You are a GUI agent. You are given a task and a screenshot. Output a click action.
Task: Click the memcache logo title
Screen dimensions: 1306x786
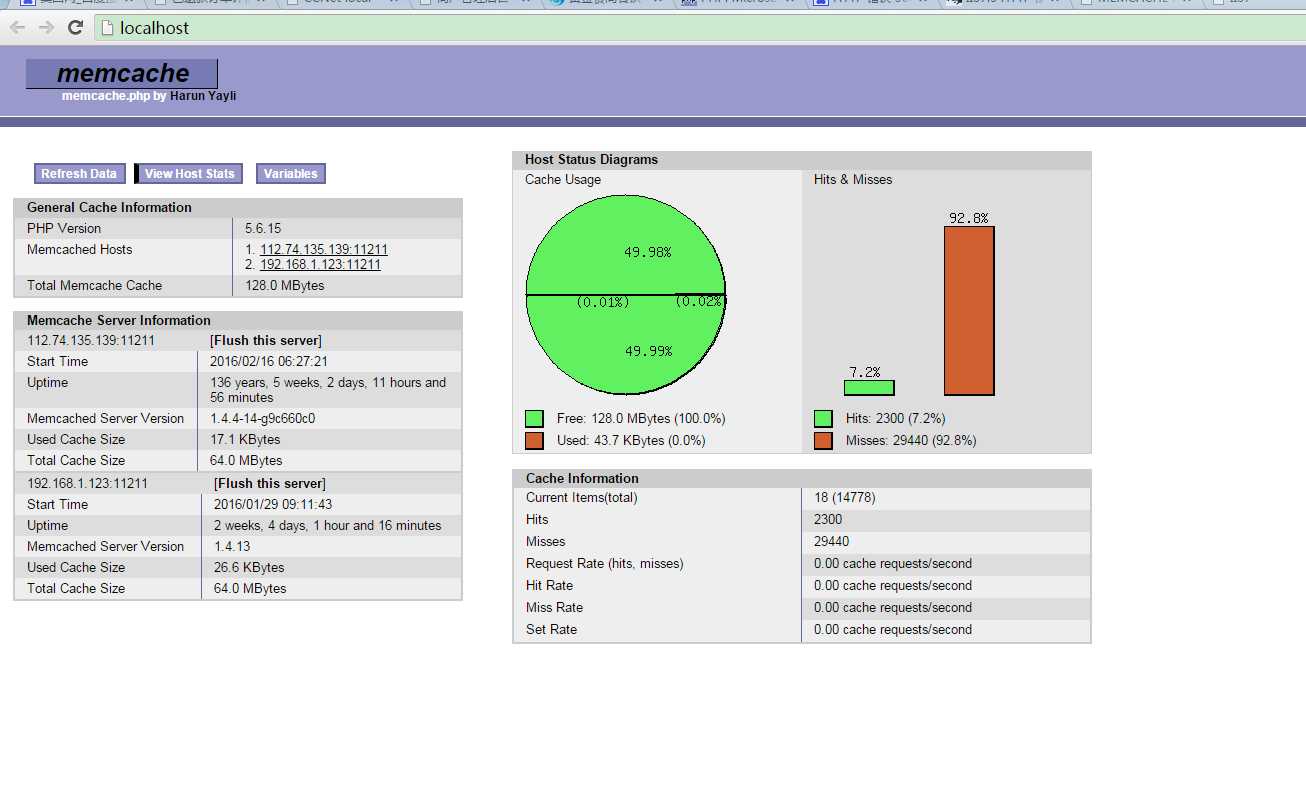click(x=122, y=73)
